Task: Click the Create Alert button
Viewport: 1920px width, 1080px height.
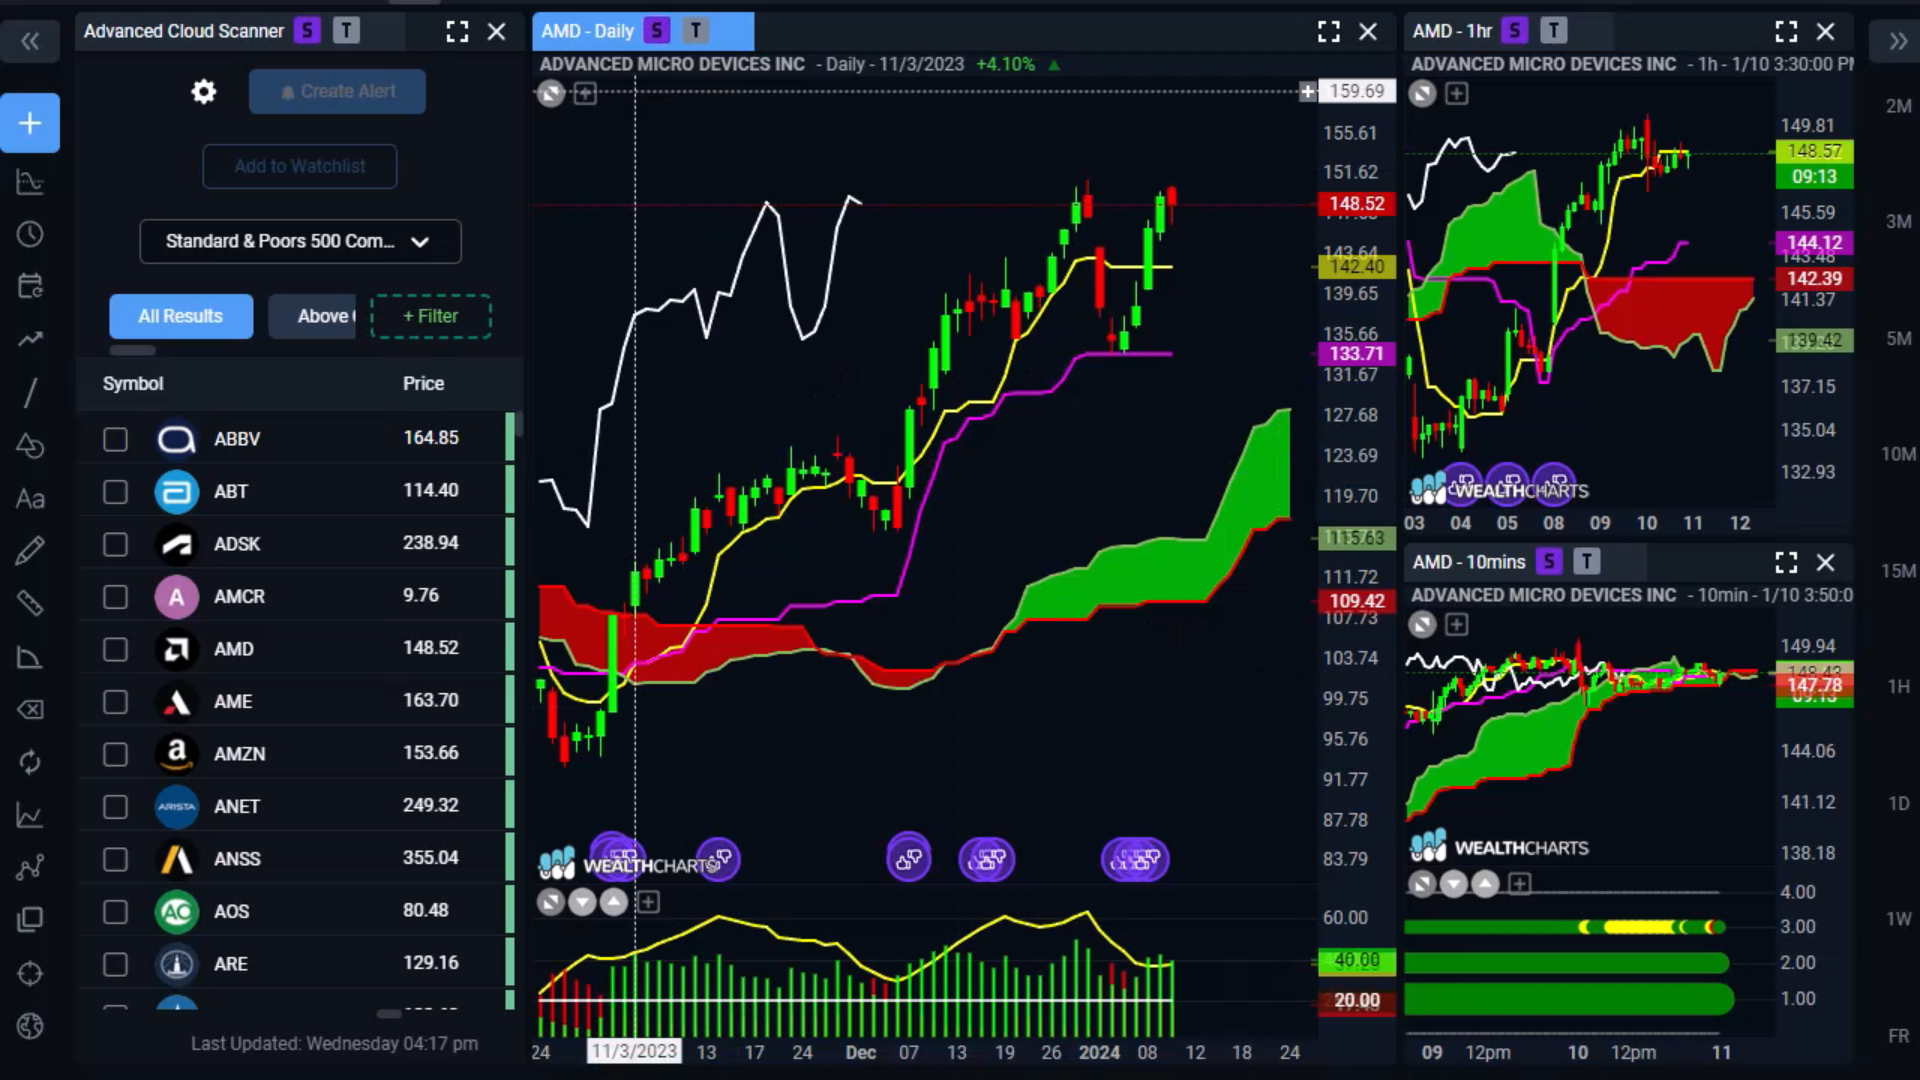Action: pyautogui.click(x=337, y=92)
